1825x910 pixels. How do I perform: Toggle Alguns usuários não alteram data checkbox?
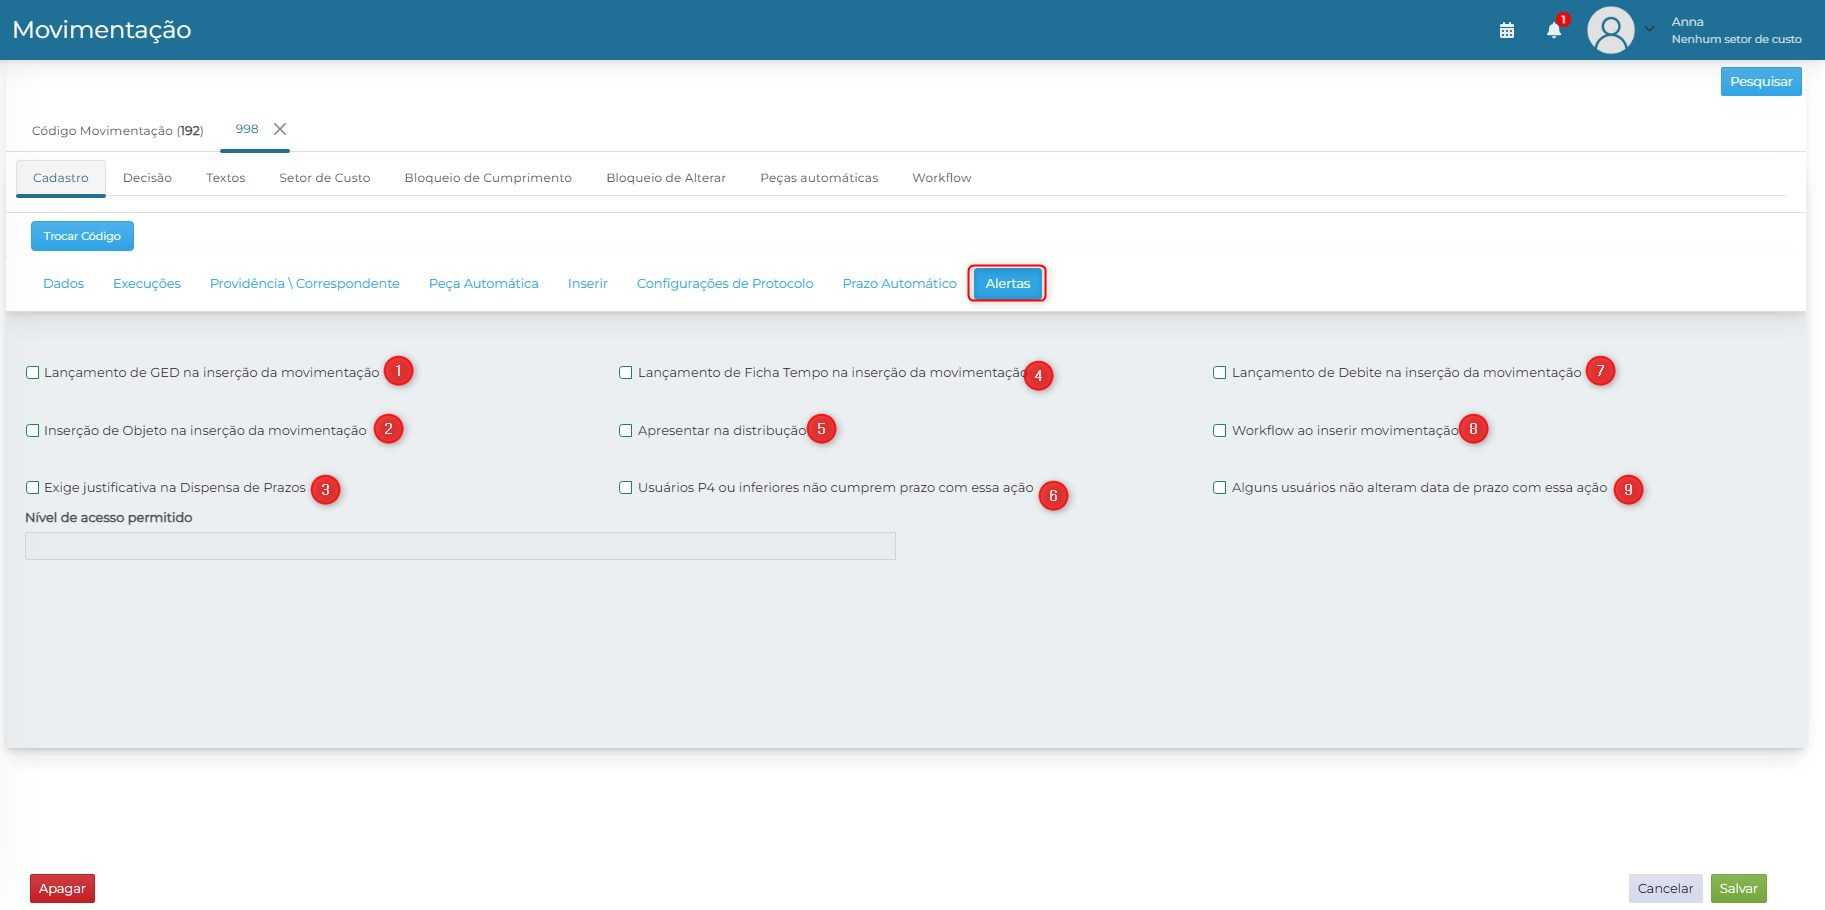(1220, 487)
